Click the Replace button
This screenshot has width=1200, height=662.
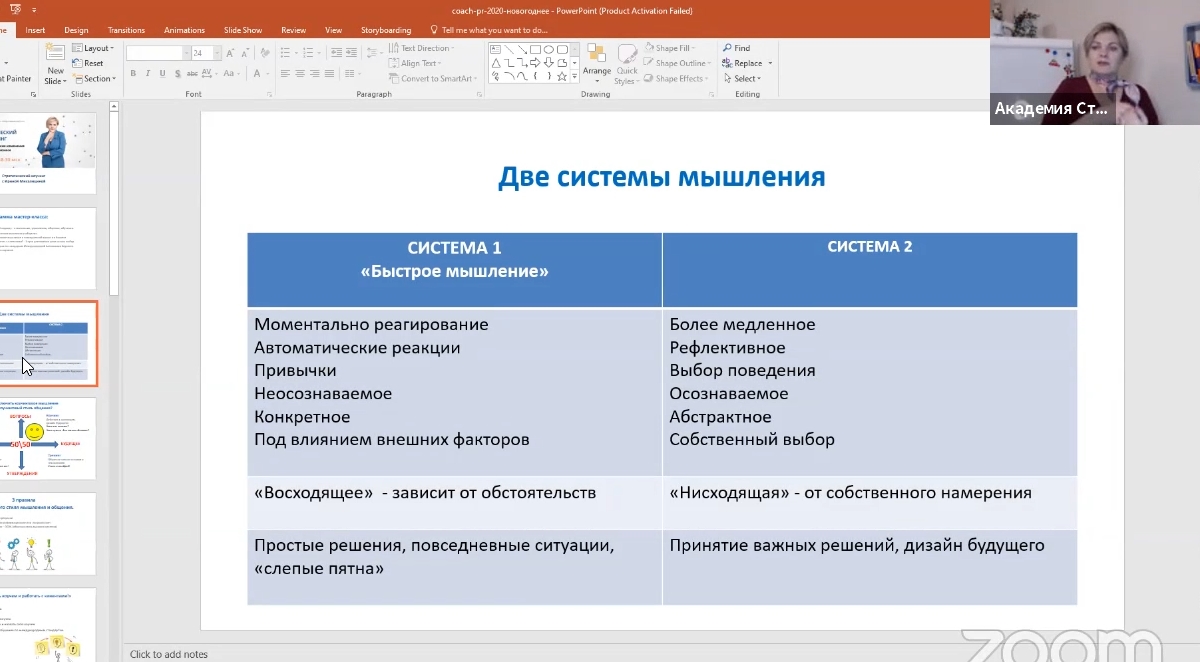click(746, 63)
